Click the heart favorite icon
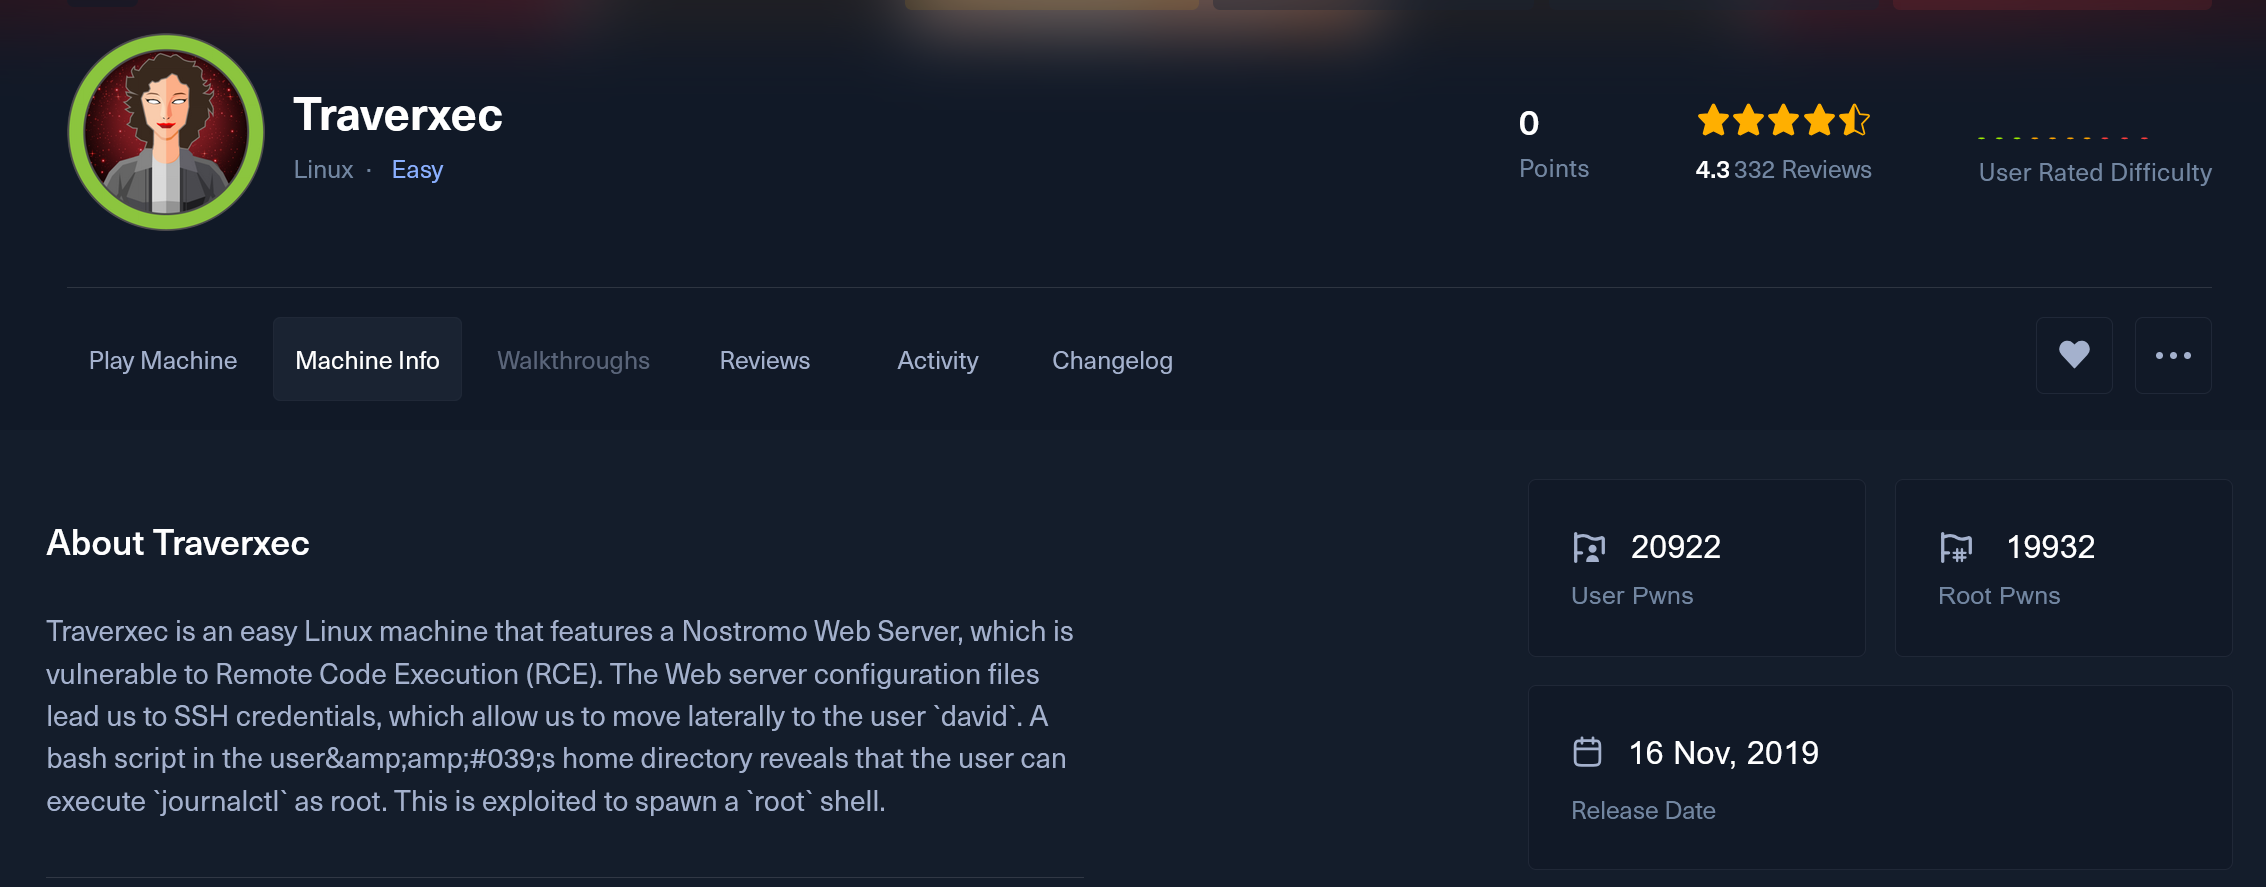 (2074, 355)
